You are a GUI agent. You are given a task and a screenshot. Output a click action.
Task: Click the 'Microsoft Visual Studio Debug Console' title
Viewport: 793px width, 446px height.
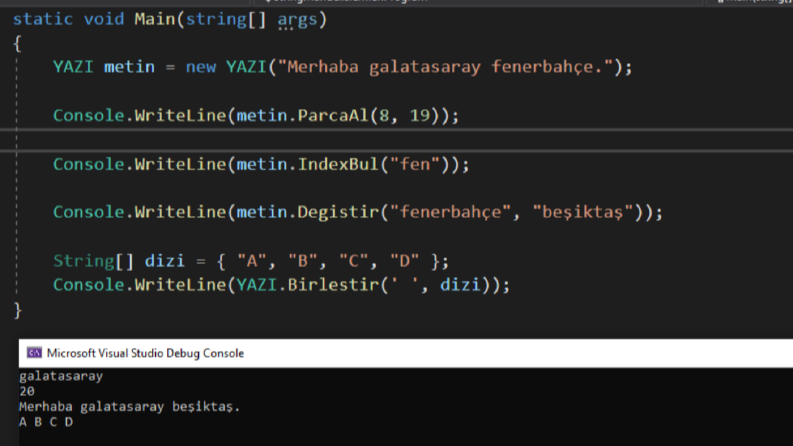click(145, 353)
